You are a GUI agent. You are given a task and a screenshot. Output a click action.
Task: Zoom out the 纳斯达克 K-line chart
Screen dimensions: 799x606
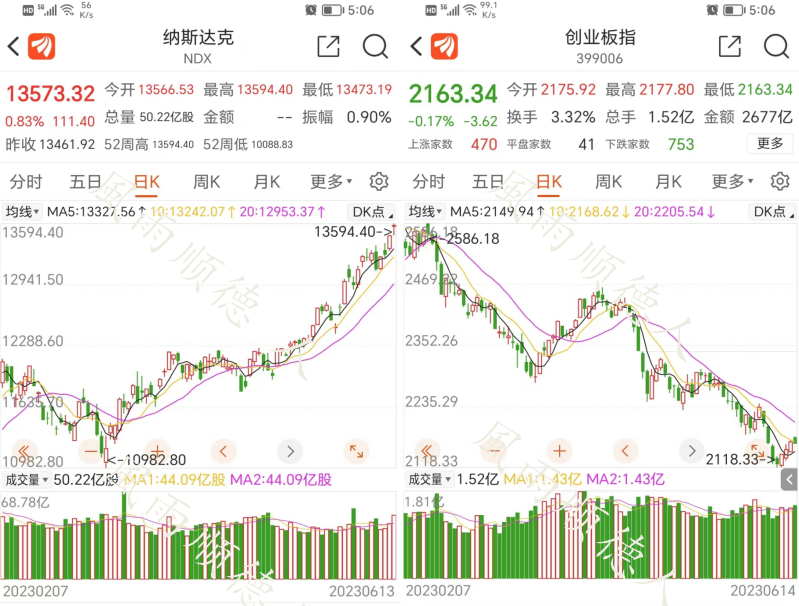coord(91,451)
